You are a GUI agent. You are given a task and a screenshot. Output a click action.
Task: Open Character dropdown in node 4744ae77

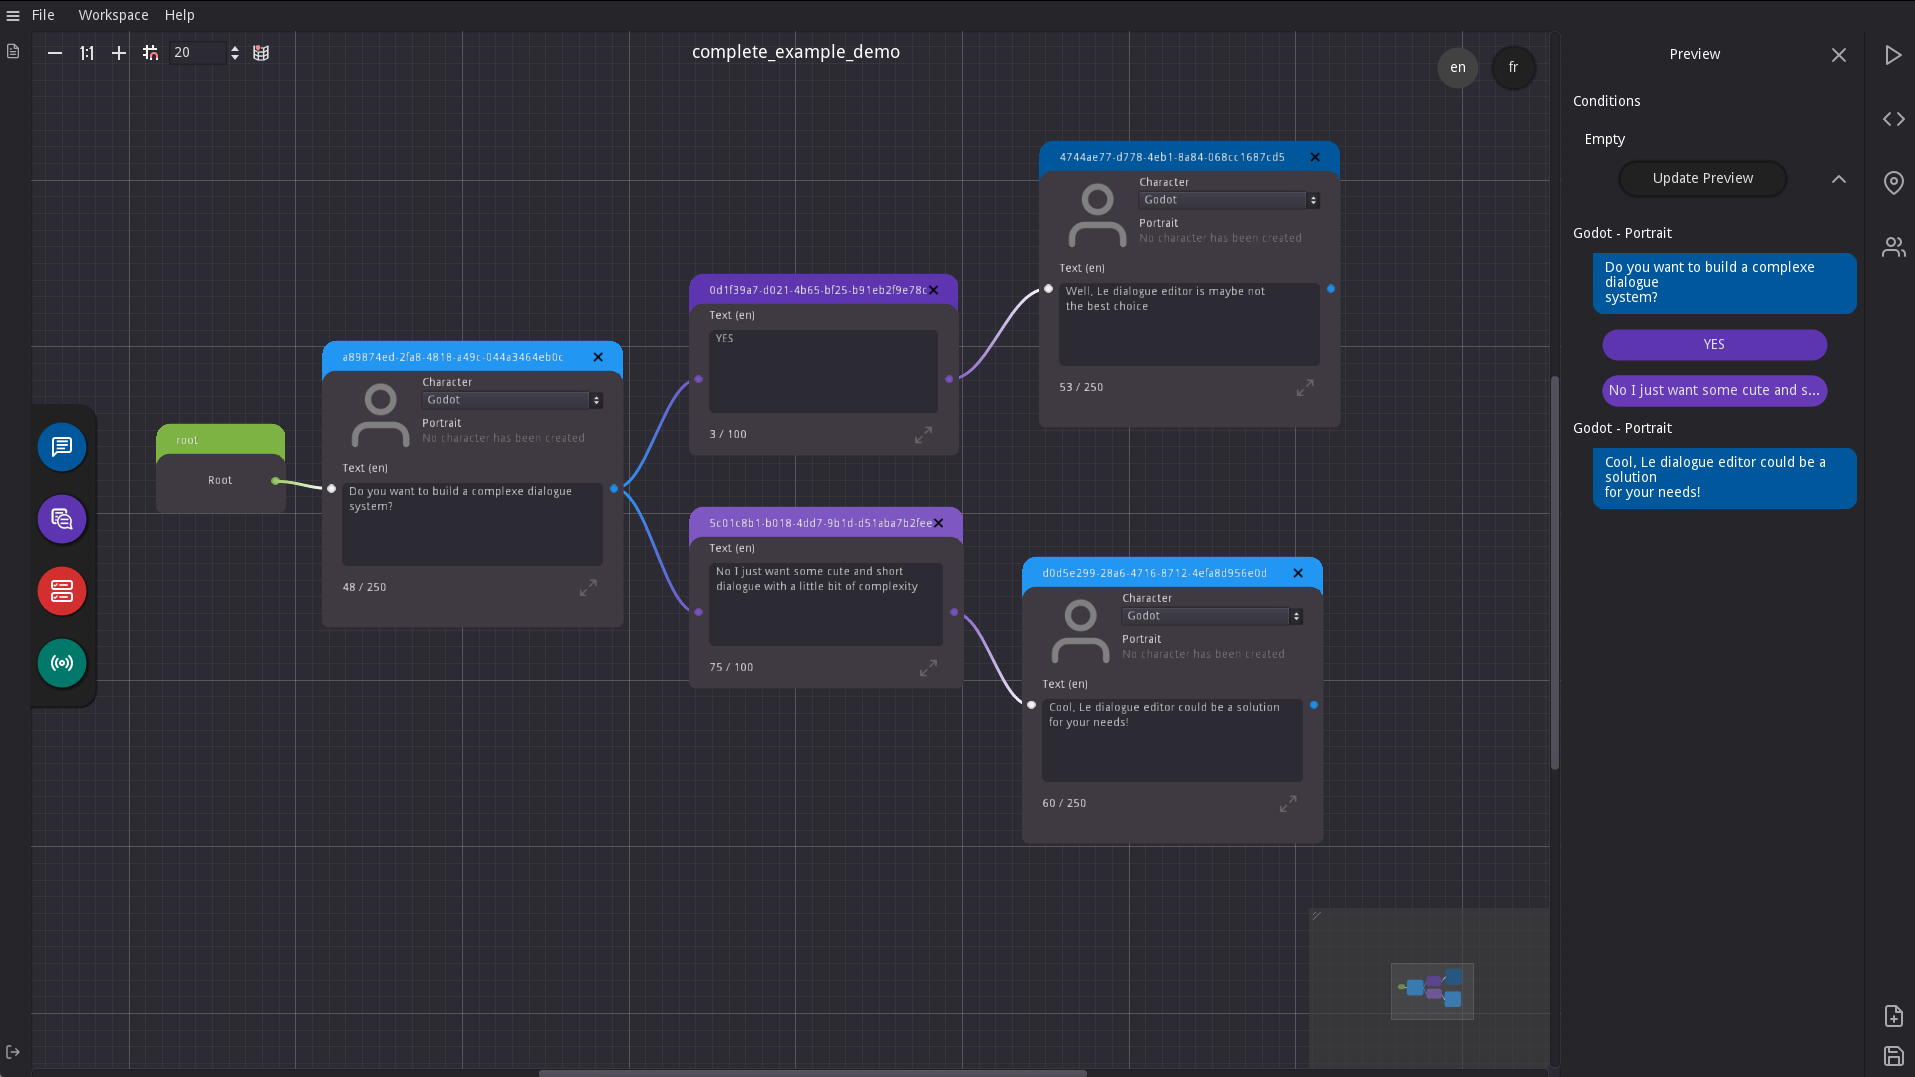[x=1229, y=200]
